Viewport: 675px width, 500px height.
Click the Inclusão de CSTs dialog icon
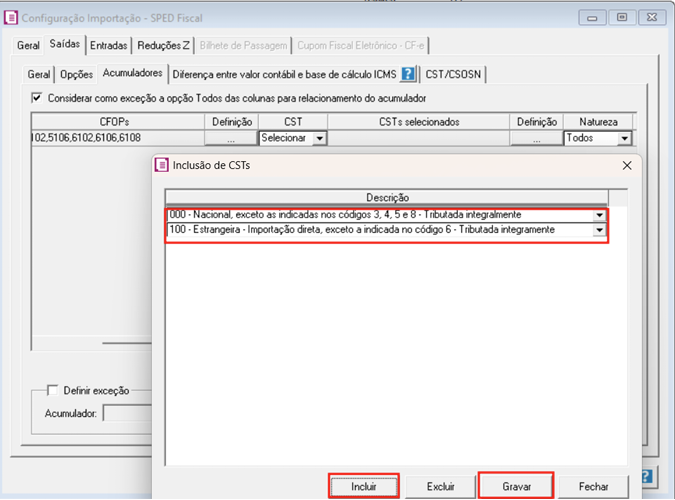162,165
